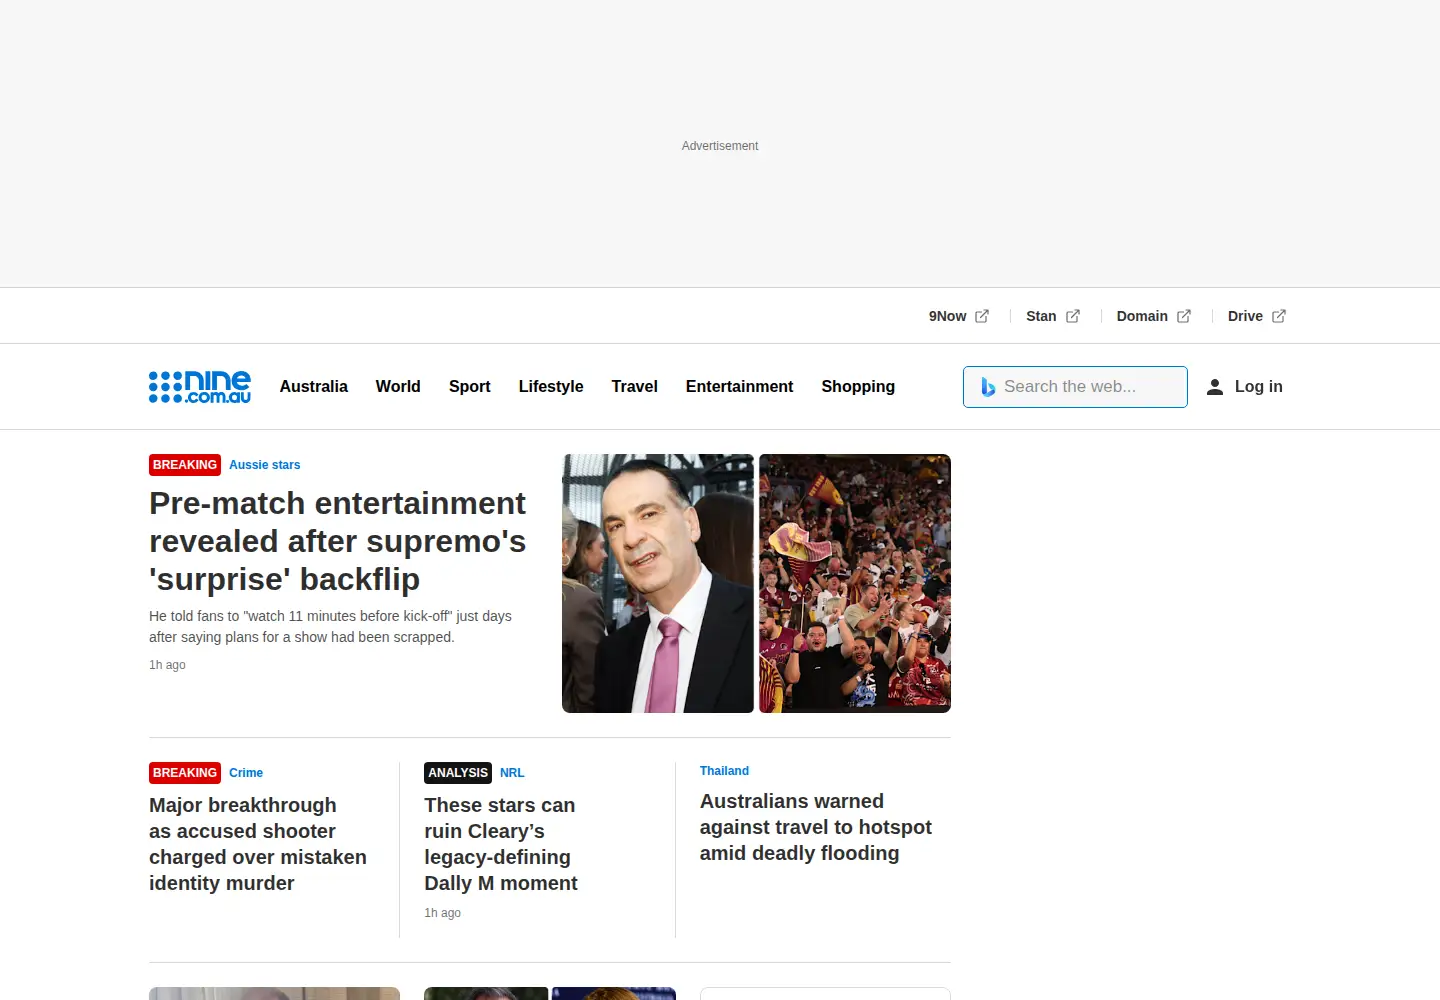Click BREAKING badge beside Crime tag
The height and width of the screenshot is (1000, 1440).
coord(185,773)
